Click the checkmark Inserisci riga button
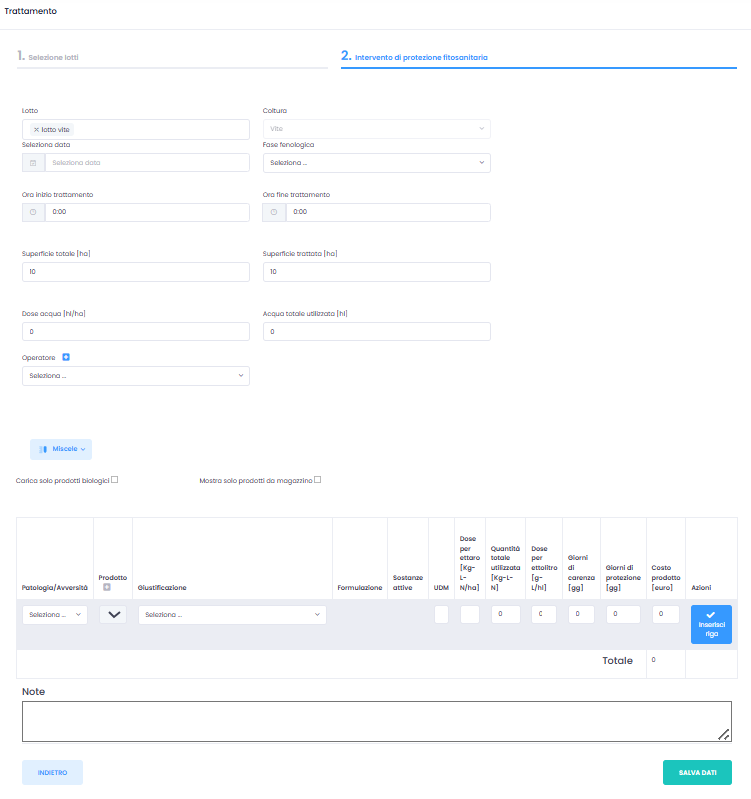Screen dimensions: 751x799 pyautogui.click(x=710, y=624)
